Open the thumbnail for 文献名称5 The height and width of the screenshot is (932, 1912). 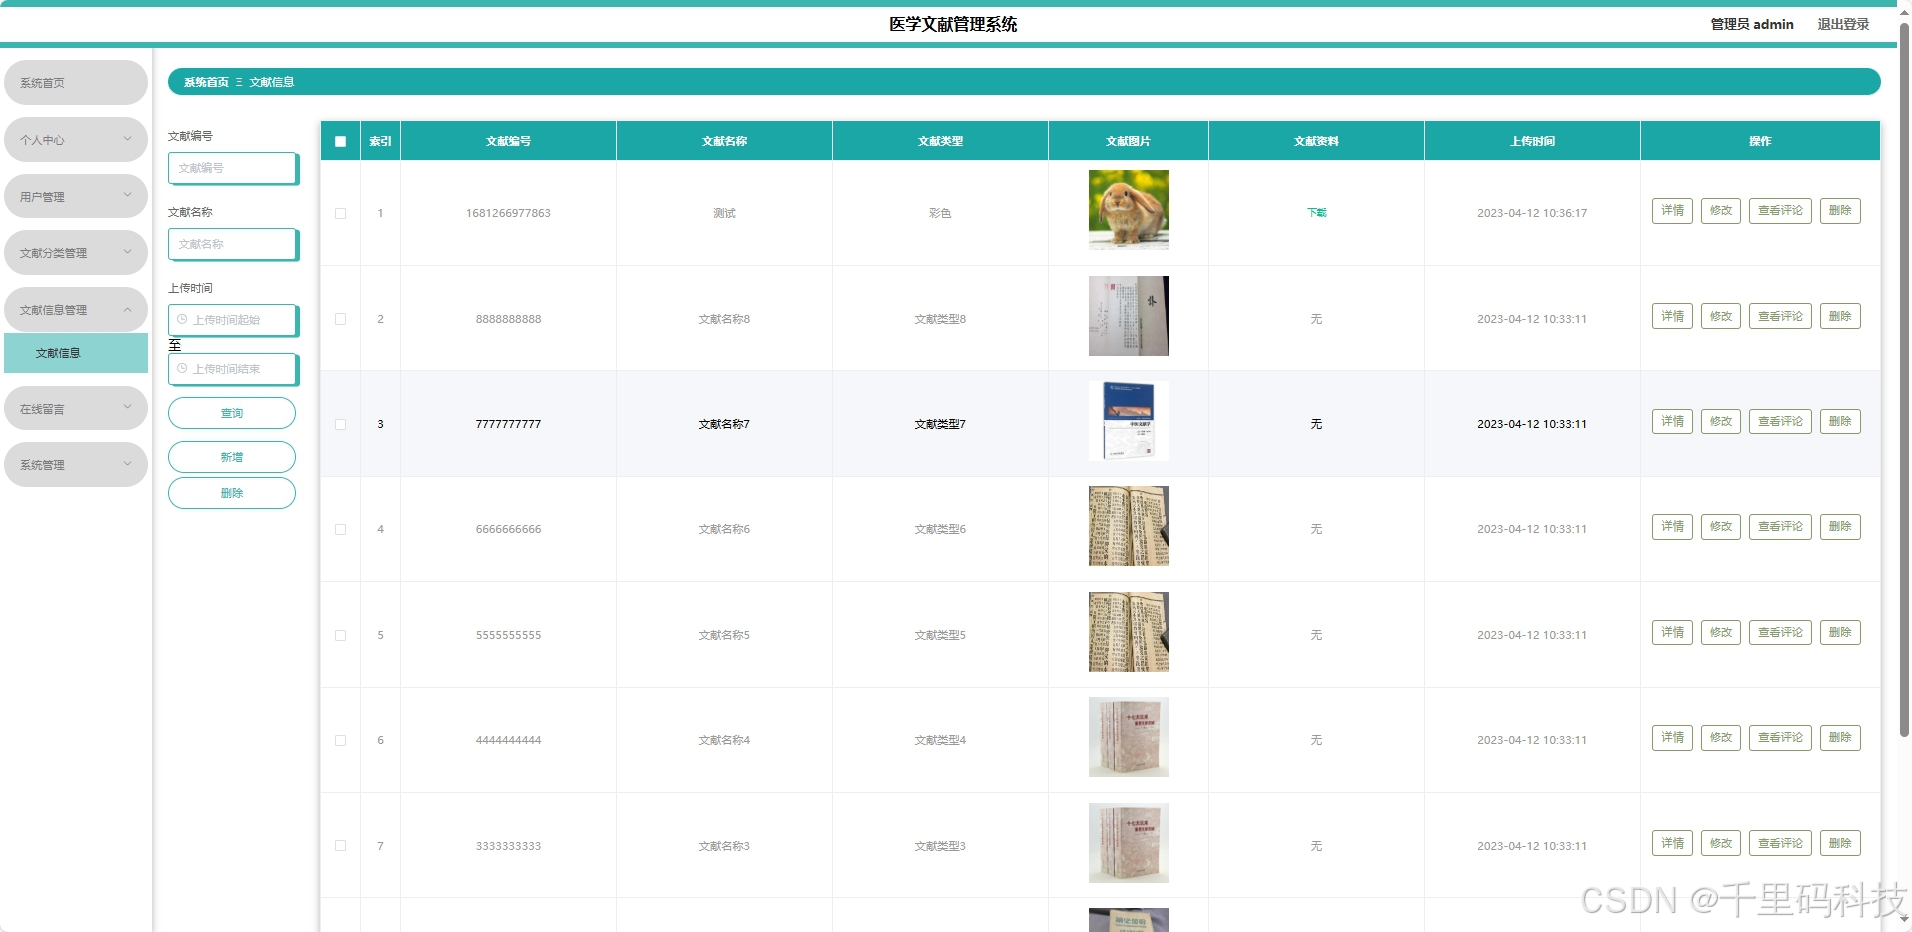pyautogui.click(x=1128, y=632)
